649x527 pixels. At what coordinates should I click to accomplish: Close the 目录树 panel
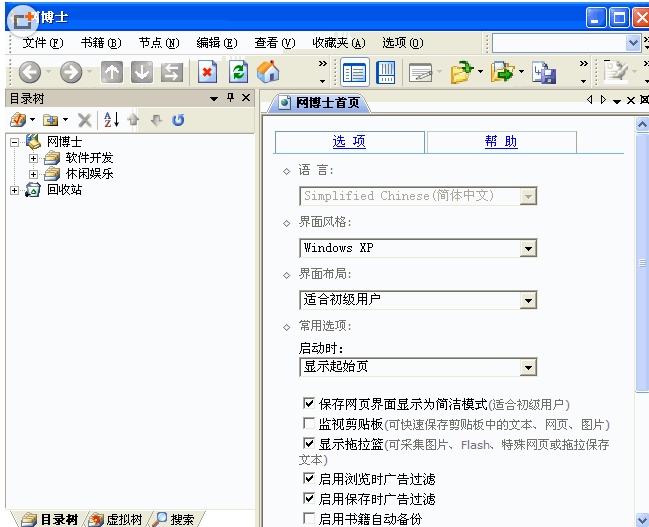(246, 98)
